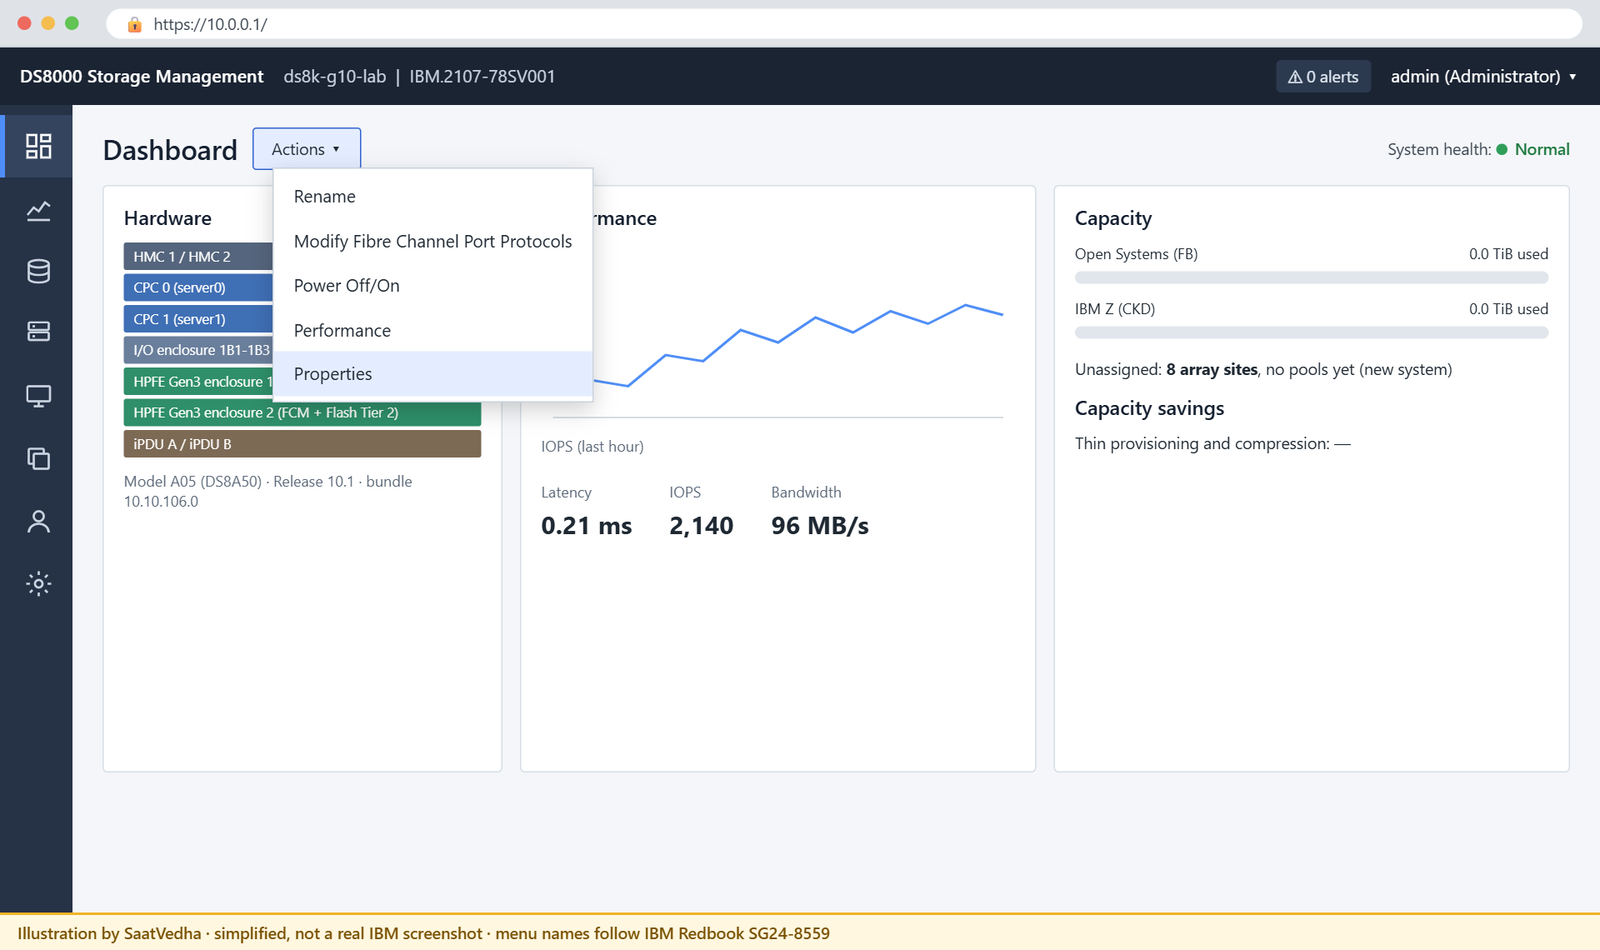
Task: Click the 0.21 ms latency value
Action: pos(586,526)
